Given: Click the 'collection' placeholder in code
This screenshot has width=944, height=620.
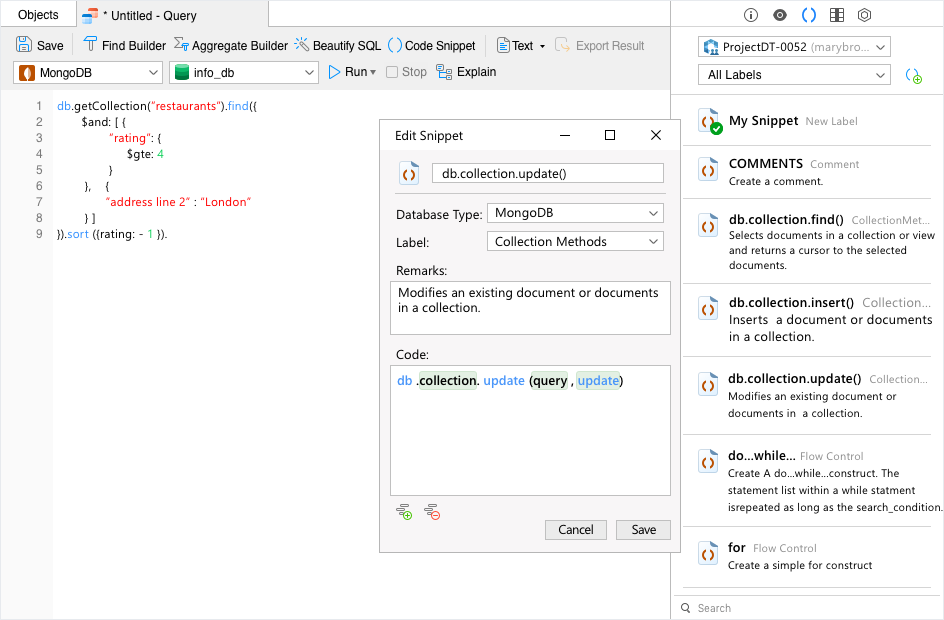Looking at the screenshot, I should [x=447, y=380].
